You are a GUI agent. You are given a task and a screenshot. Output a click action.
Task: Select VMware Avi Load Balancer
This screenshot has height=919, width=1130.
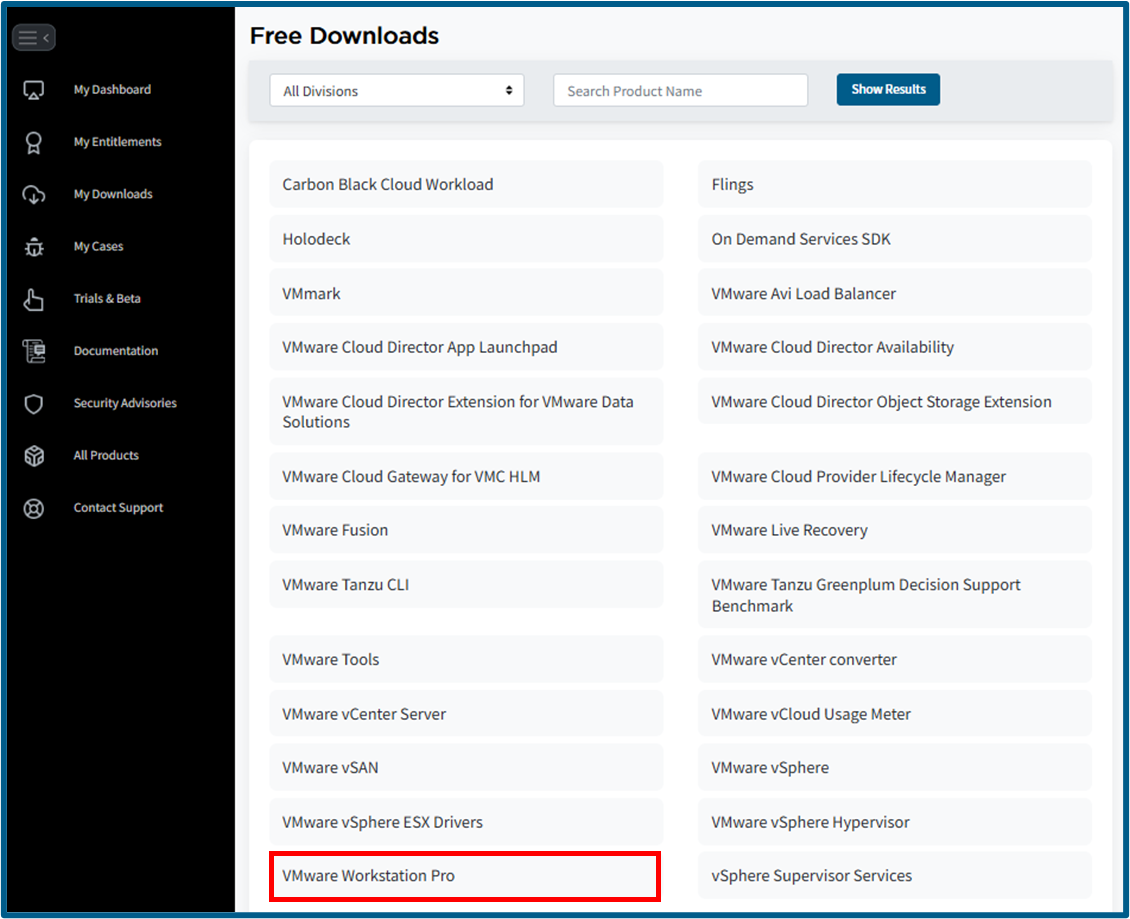[x=894, y=293]
